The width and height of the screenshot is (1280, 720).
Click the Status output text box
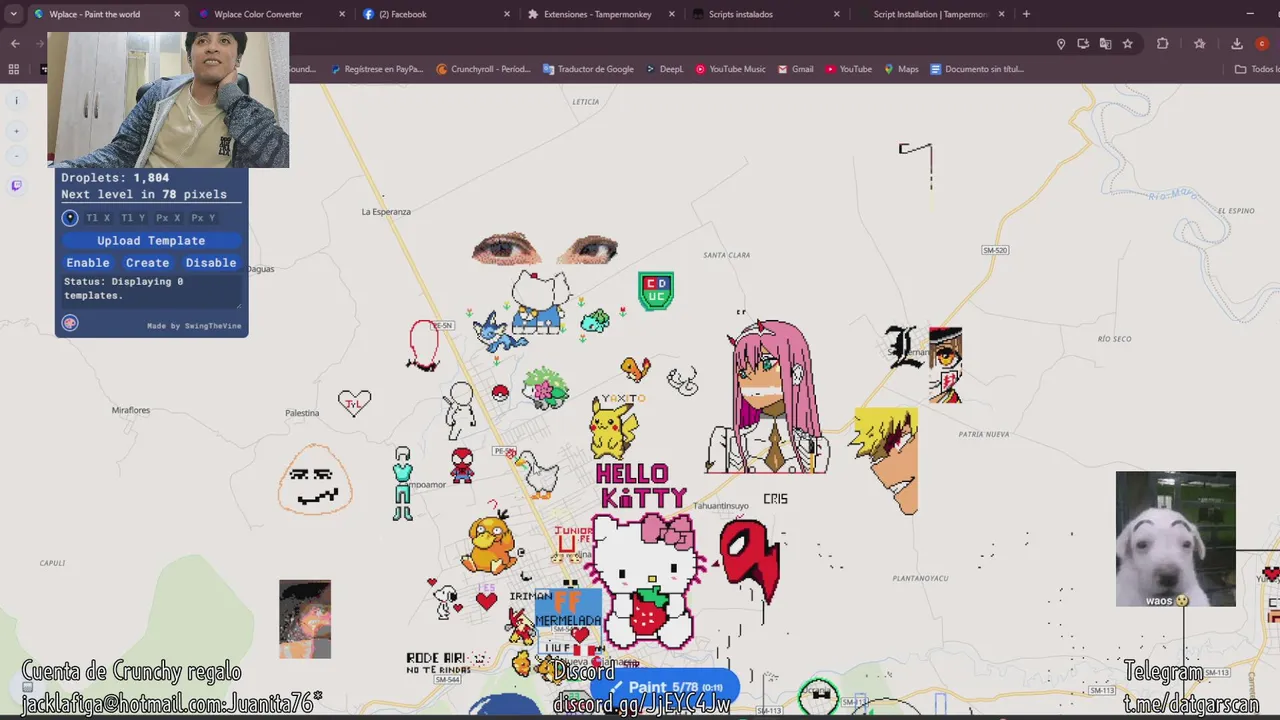(x=151, y=291)
